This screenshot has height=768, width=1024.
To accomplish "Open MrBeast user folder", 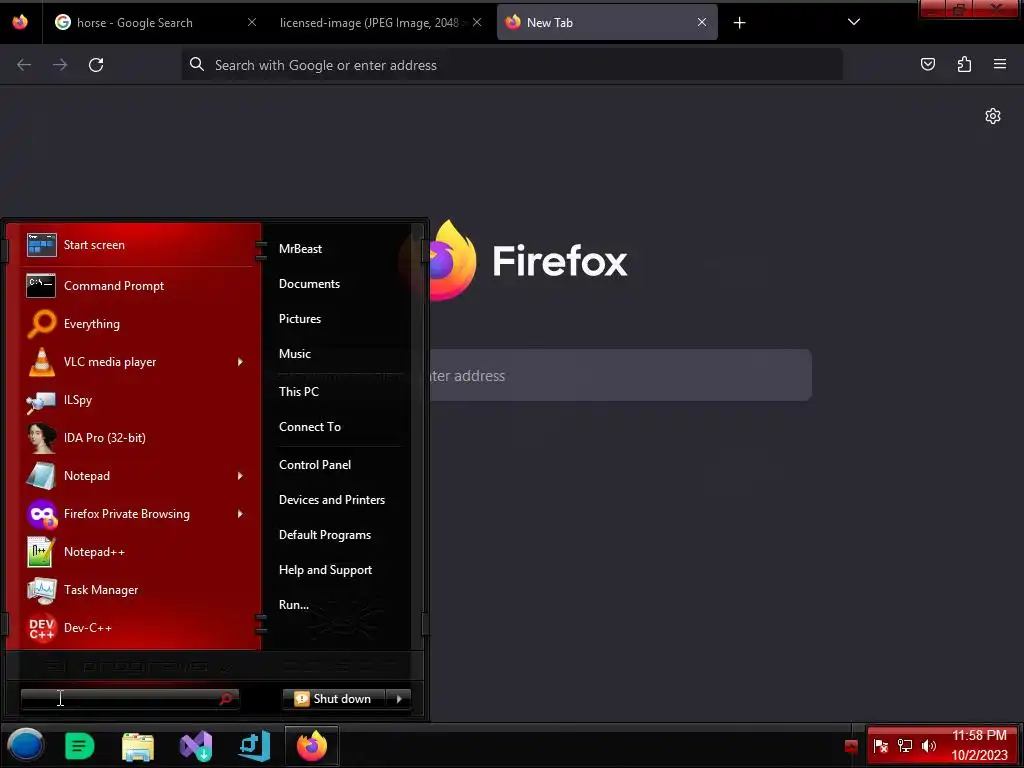I will click(x=300, y=249).
